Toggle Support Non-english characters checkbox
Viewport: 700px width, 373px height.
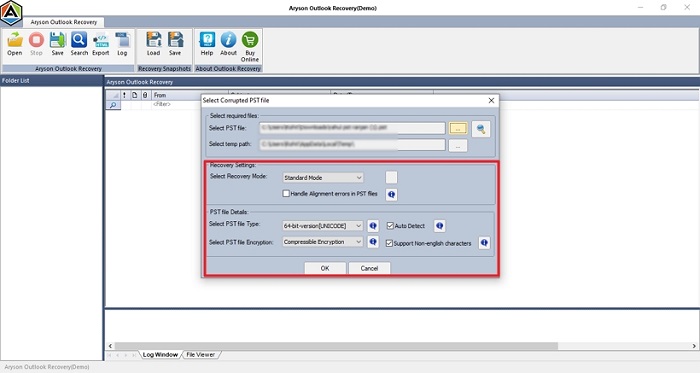coord(389,243)
